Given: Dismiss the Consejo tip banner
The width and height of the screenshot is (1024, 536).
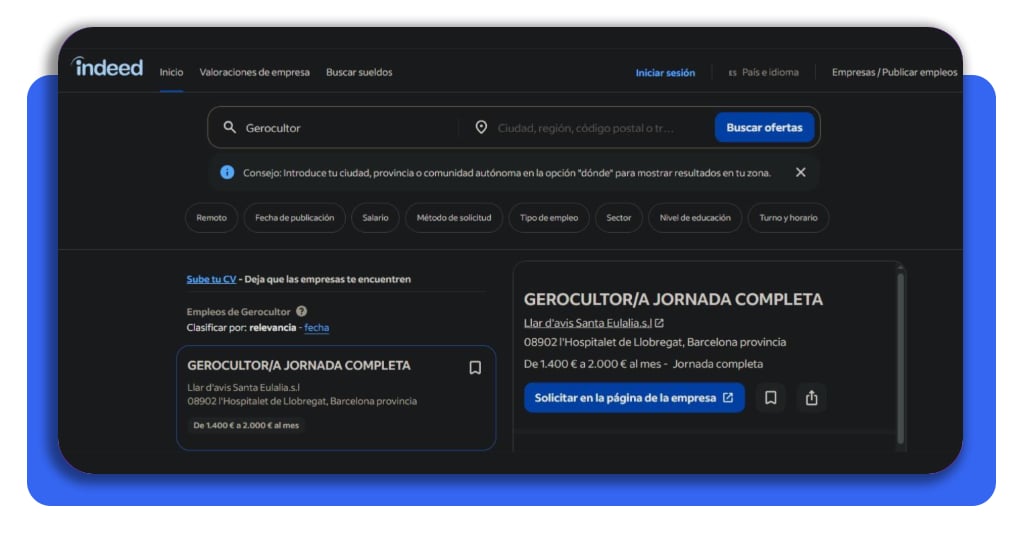Looking at the screenshot, I should (801, 172).
